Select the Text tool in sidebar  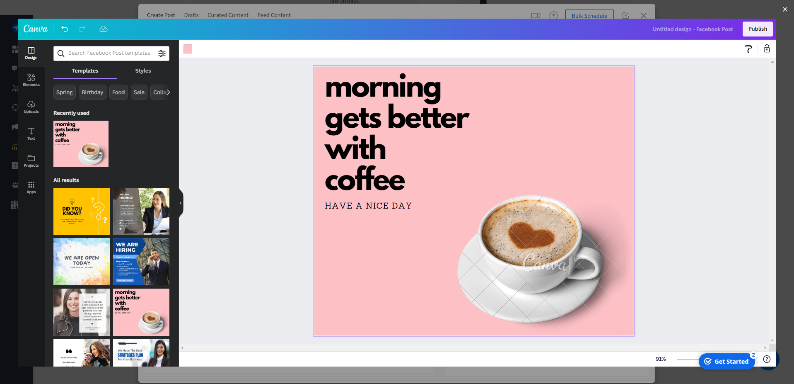pos(31,134)
